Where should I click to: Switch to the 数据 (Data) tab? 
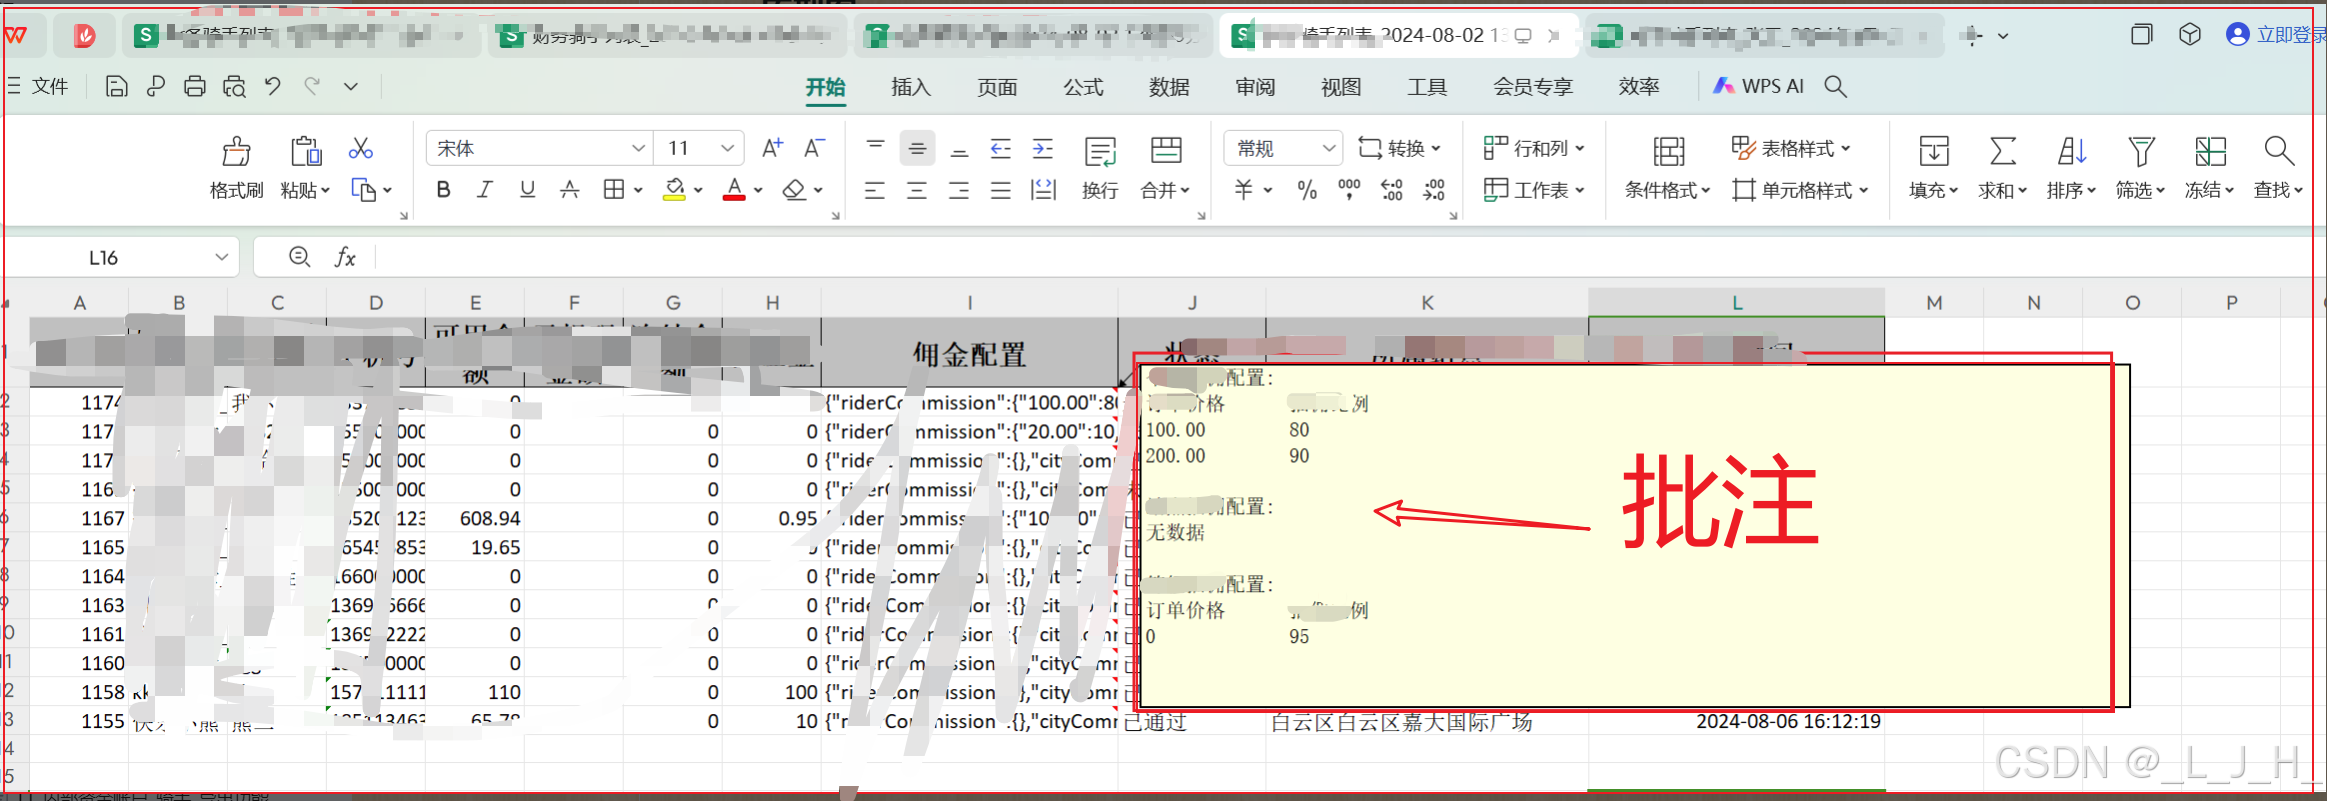1169,87
